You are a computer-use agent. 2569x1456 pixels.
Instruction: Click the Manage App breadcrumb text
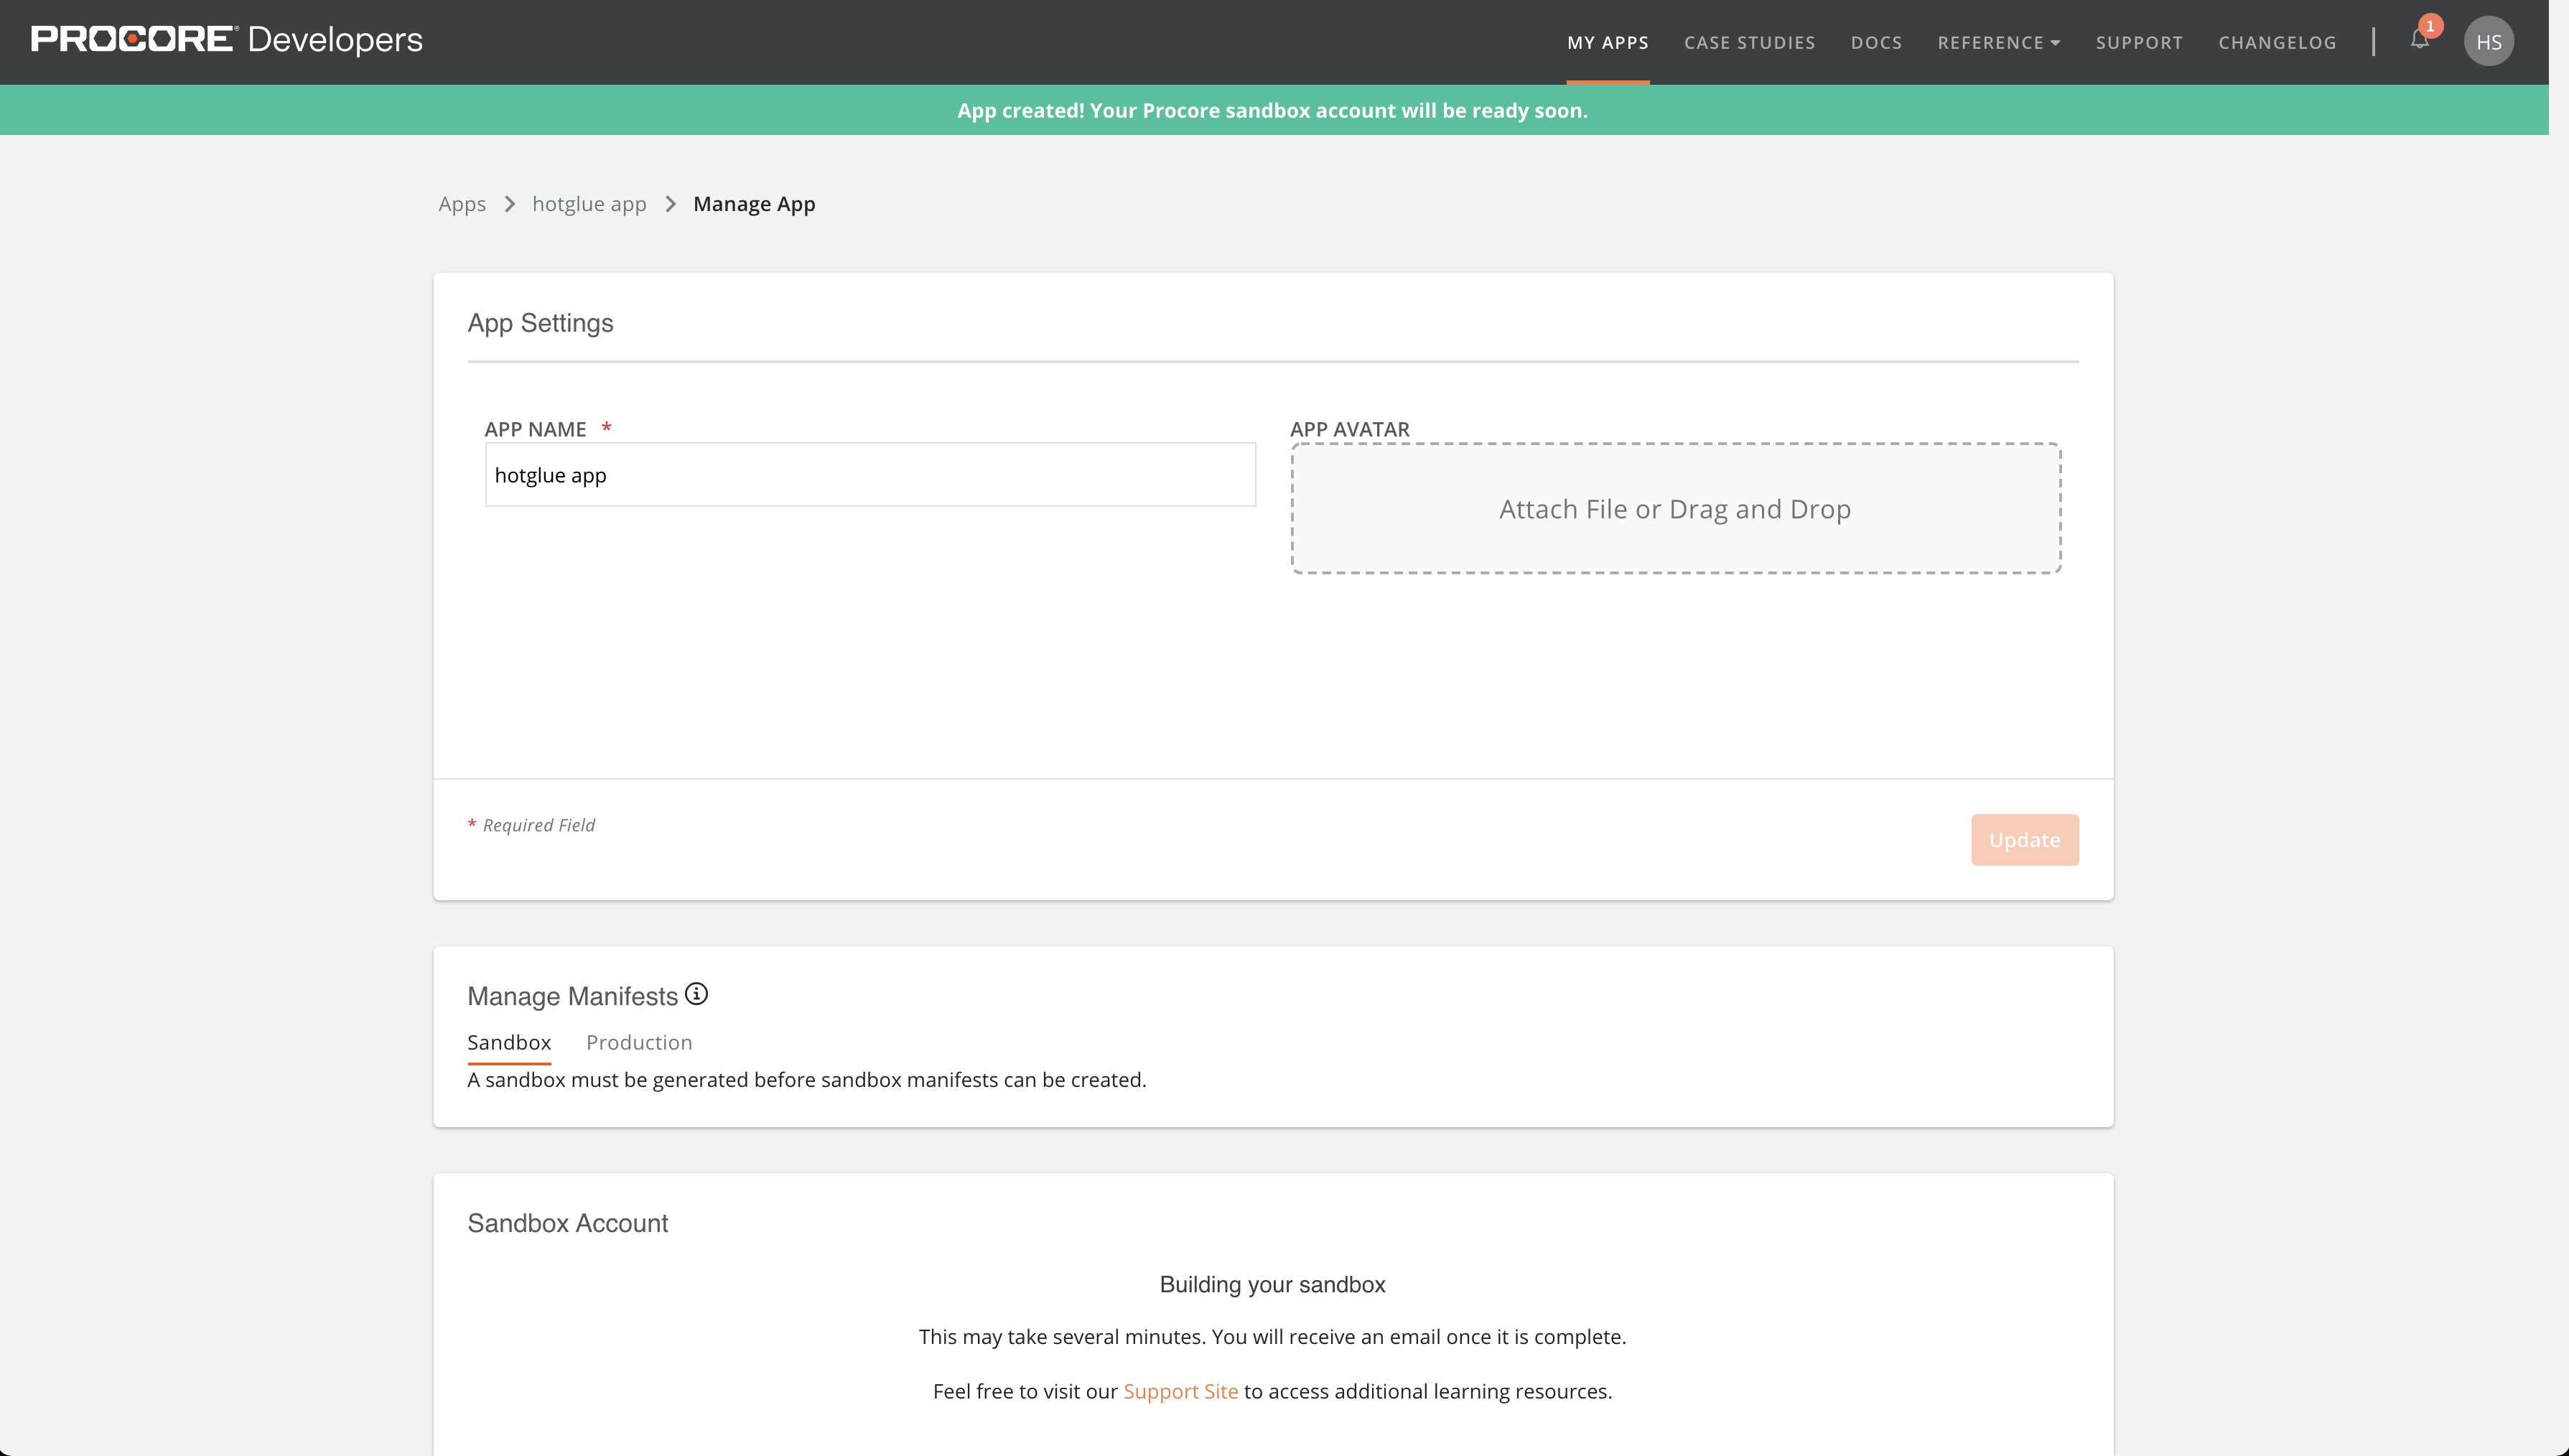point(754,204)
